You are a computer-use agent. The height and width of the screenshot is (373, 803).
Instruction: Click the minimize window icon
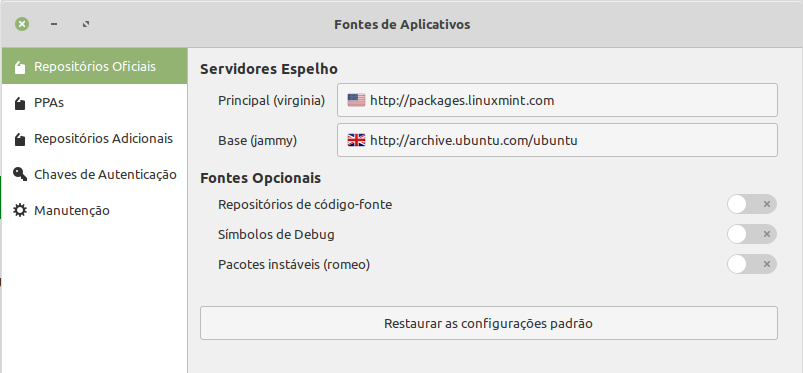tap(54, 24)
